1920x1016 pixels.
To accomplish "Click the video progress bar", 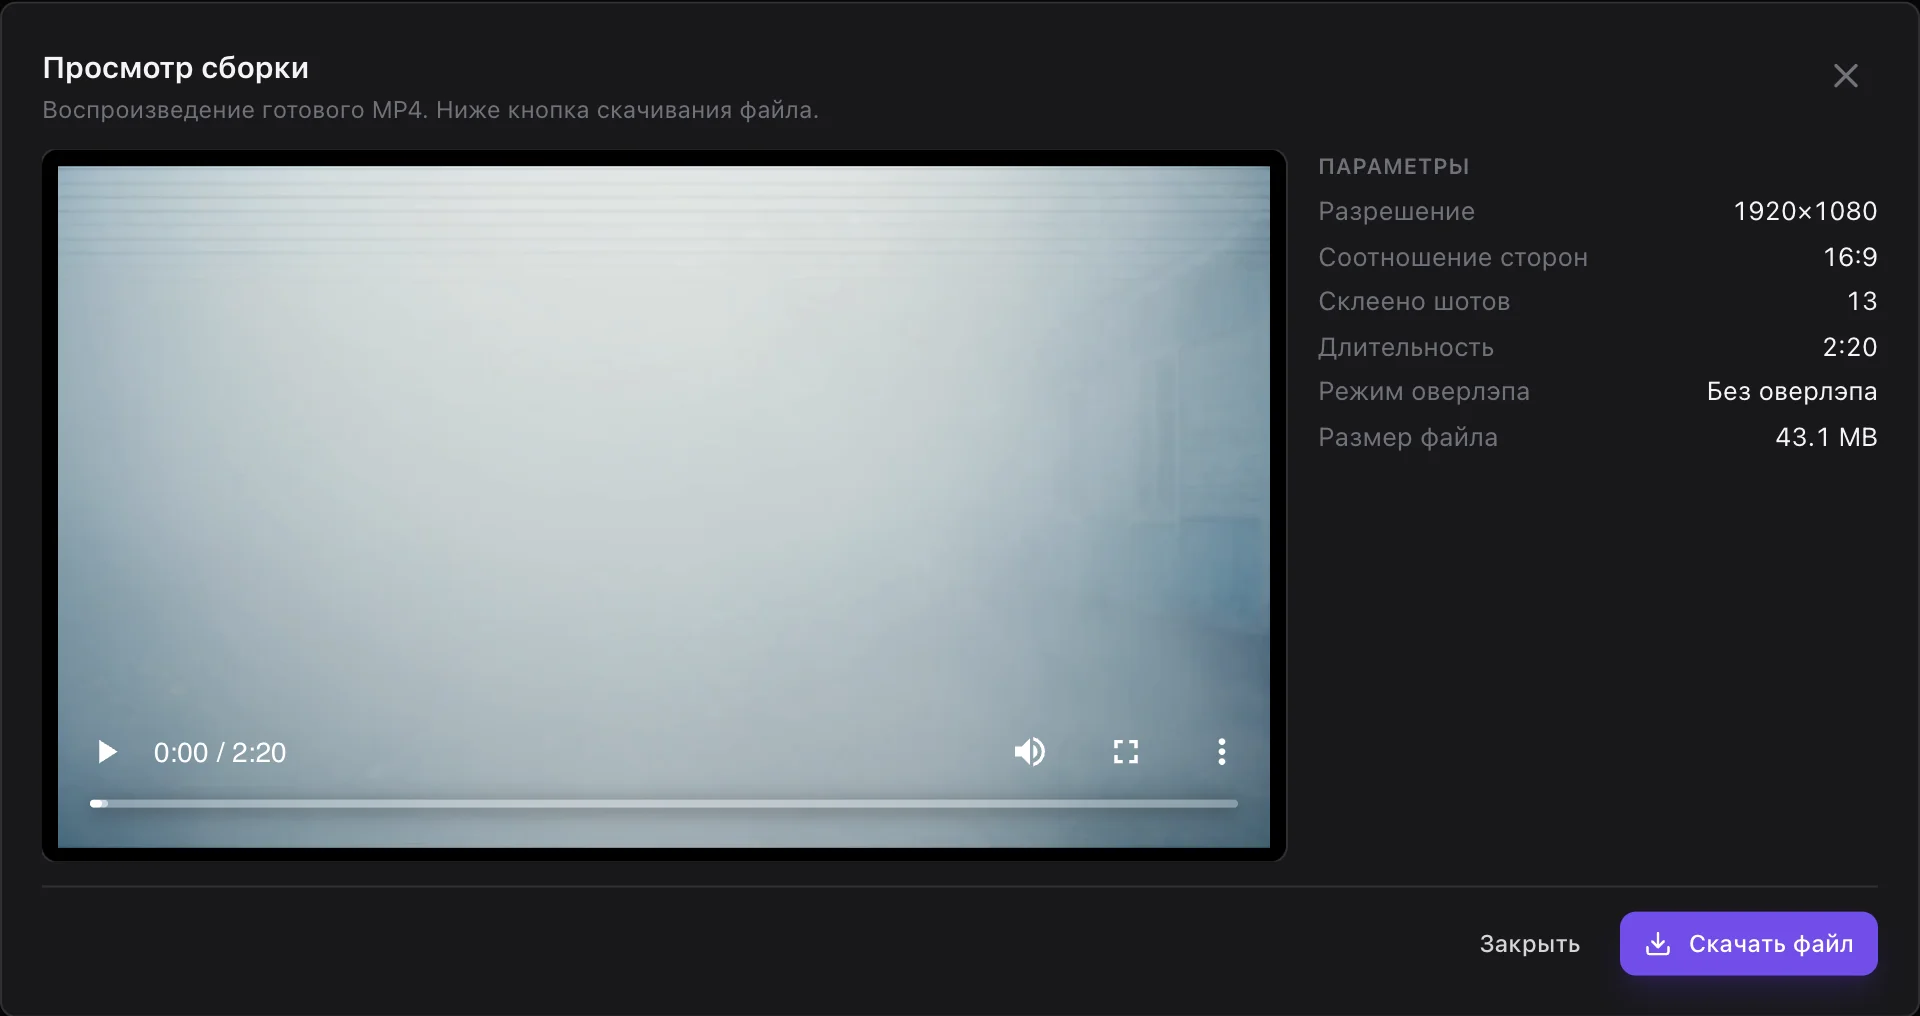I will pyautogui.click(x=664, y=803).
